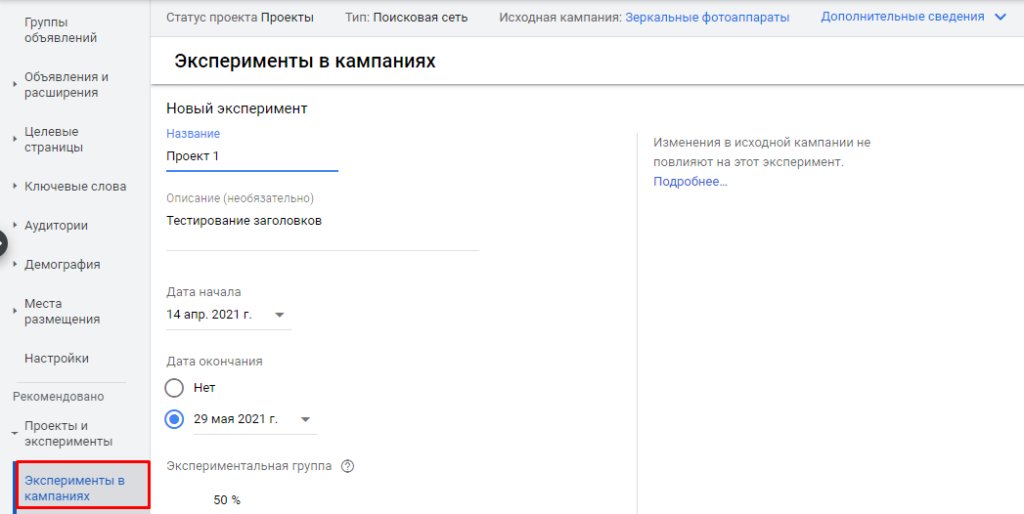Click description field Тестирование заголовков
Viewport: 1024px width, 514px height.
coord(323,229)
